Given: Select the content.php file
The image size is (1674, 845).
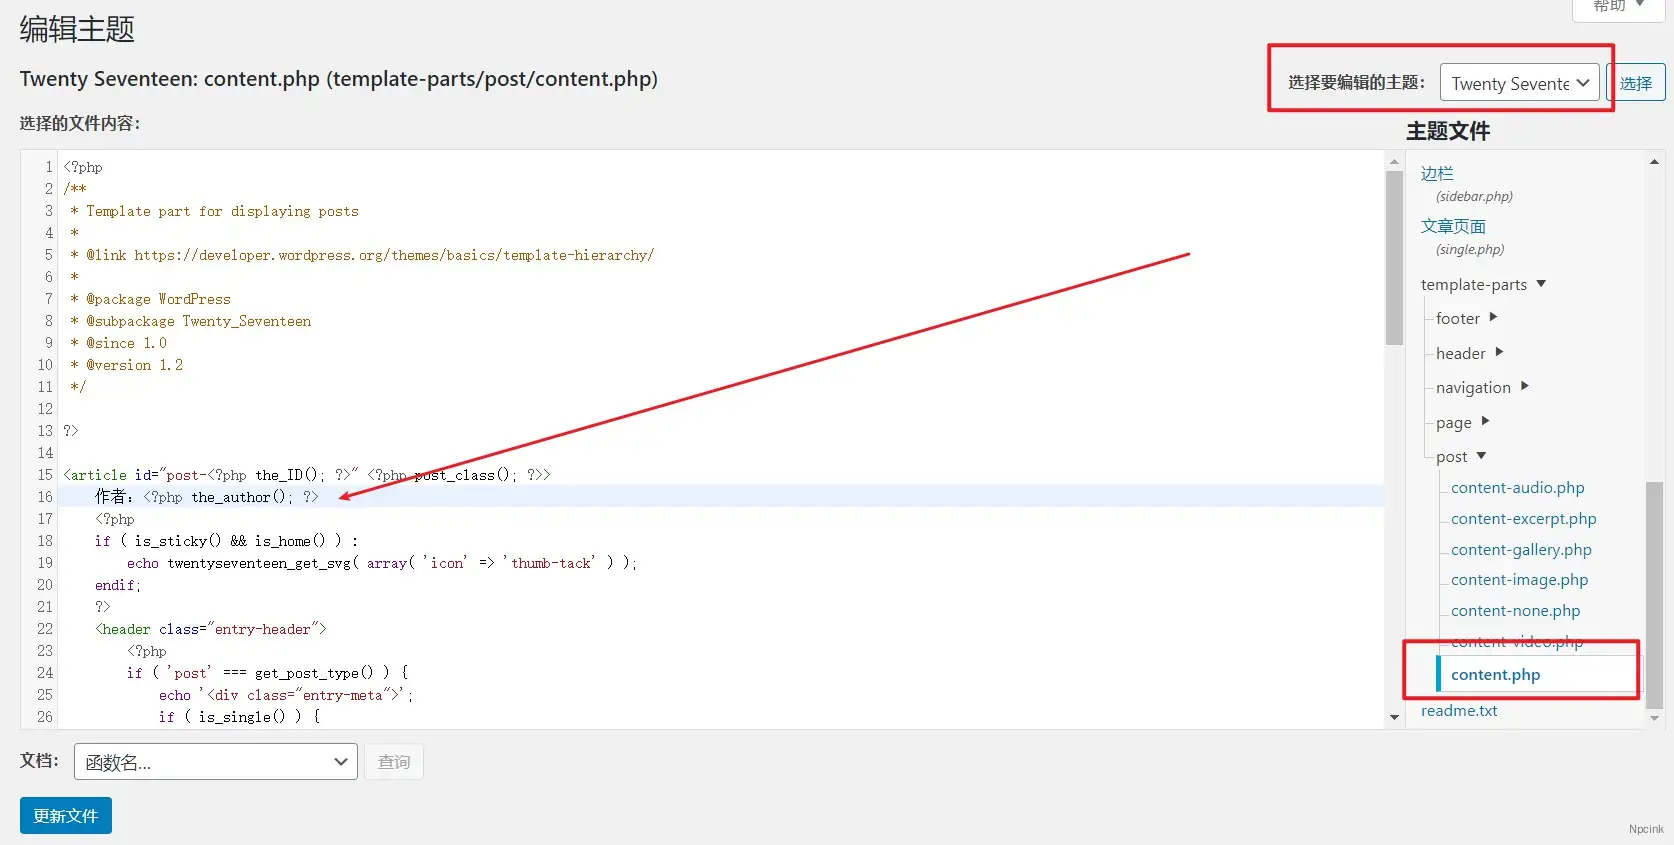Looking at the screenshot, I should click(x=1495, y=675).
